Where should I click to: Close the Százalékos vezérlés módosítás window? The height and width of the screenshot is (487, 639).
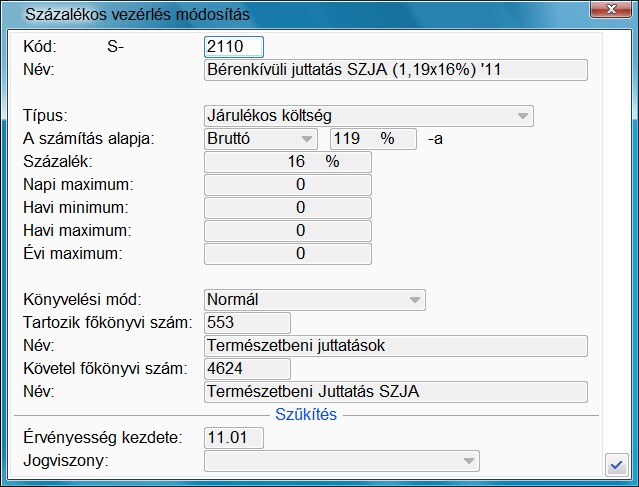pyautogui.click(x=611, y=9)
